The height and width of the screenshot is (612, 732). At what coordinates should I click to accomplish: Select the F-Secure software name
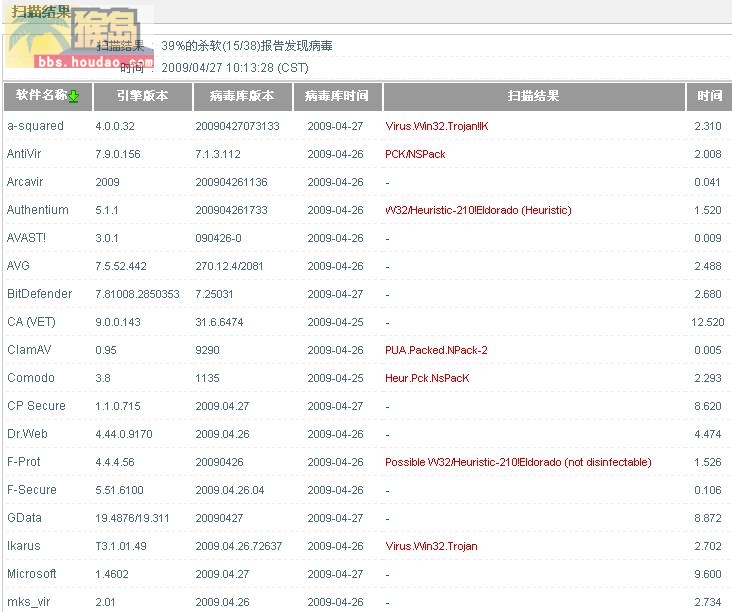[x=32, y=490]
